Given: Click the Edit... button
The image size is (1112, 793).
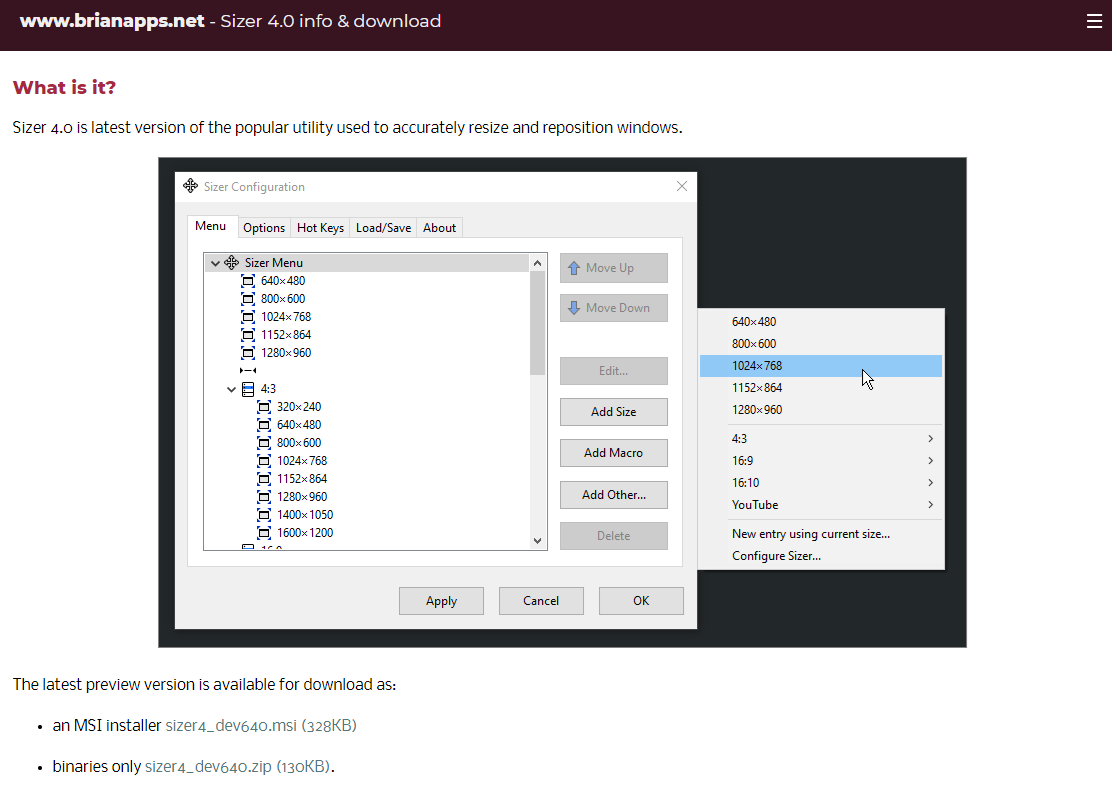Looking at the screenshot, I should tap(613, 371).
